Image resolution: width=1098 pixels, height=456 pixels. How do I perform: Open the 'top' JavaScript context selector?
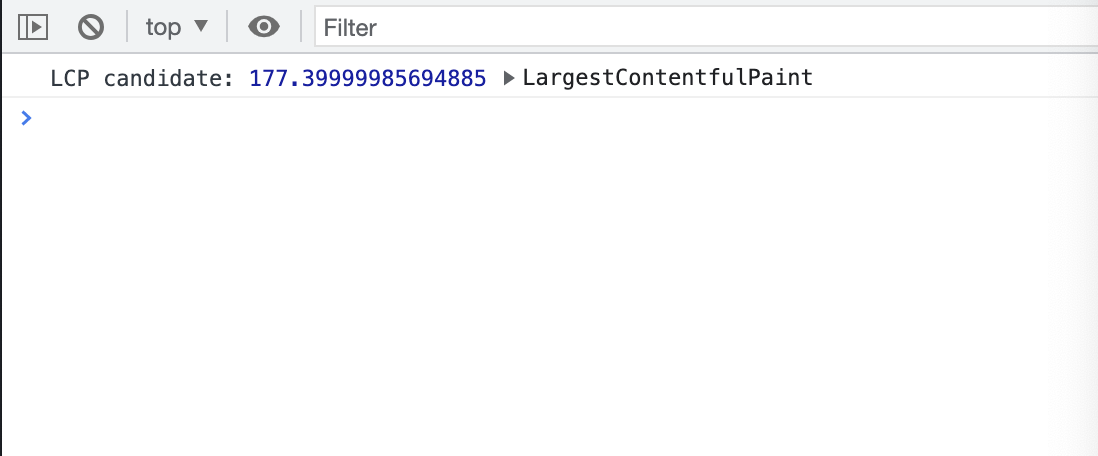177,27
